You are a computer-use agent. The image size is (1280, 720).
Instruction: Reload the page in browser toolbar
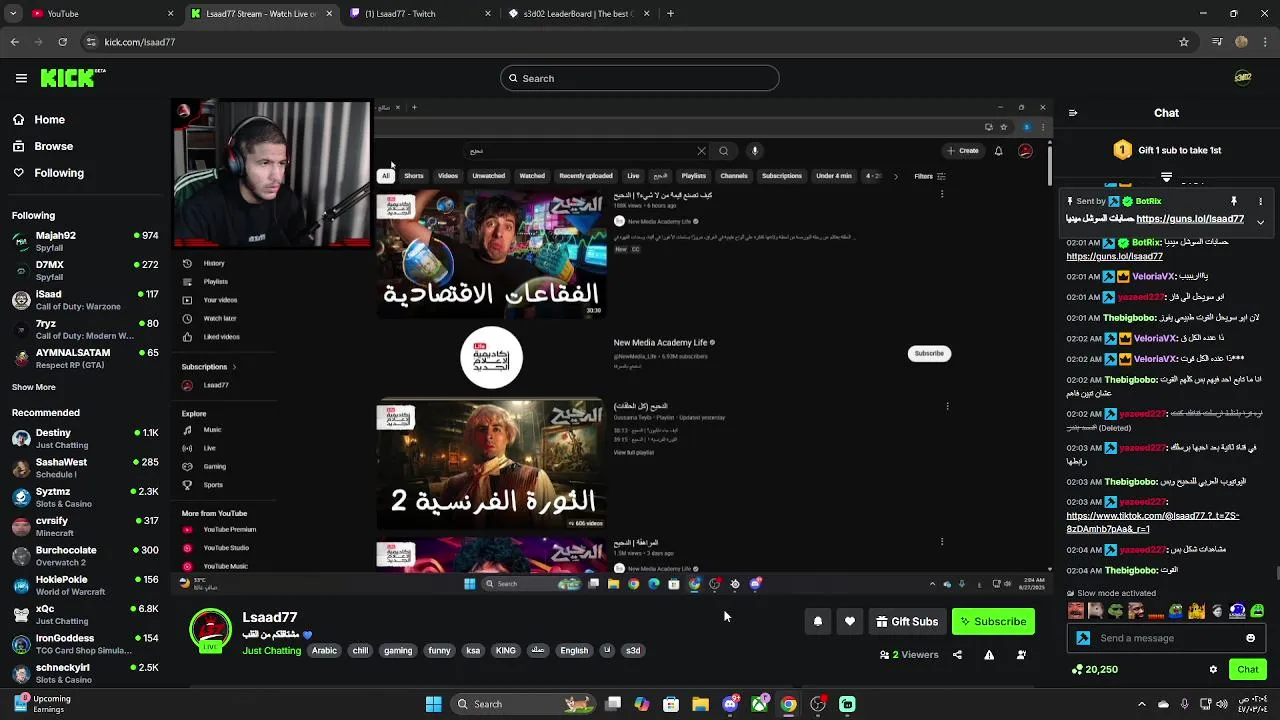pyautogui.click(x=63, y=42)
